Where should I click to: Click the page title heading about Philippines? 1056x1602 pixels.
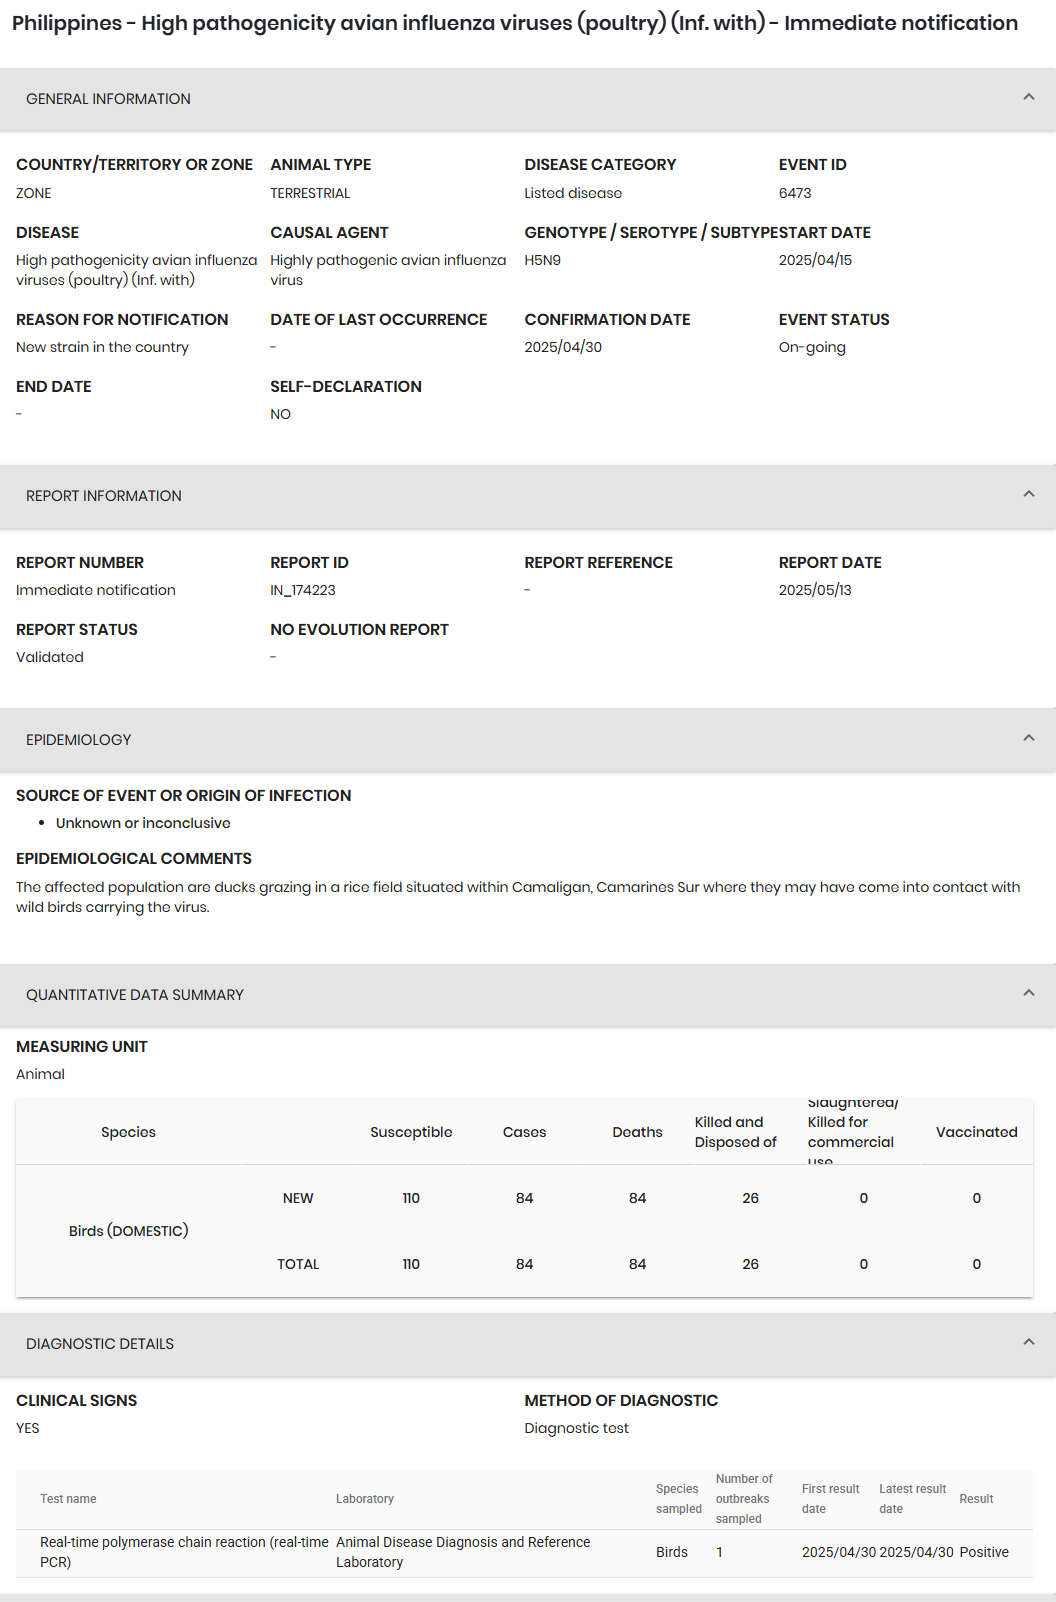(x=515, y=23)
